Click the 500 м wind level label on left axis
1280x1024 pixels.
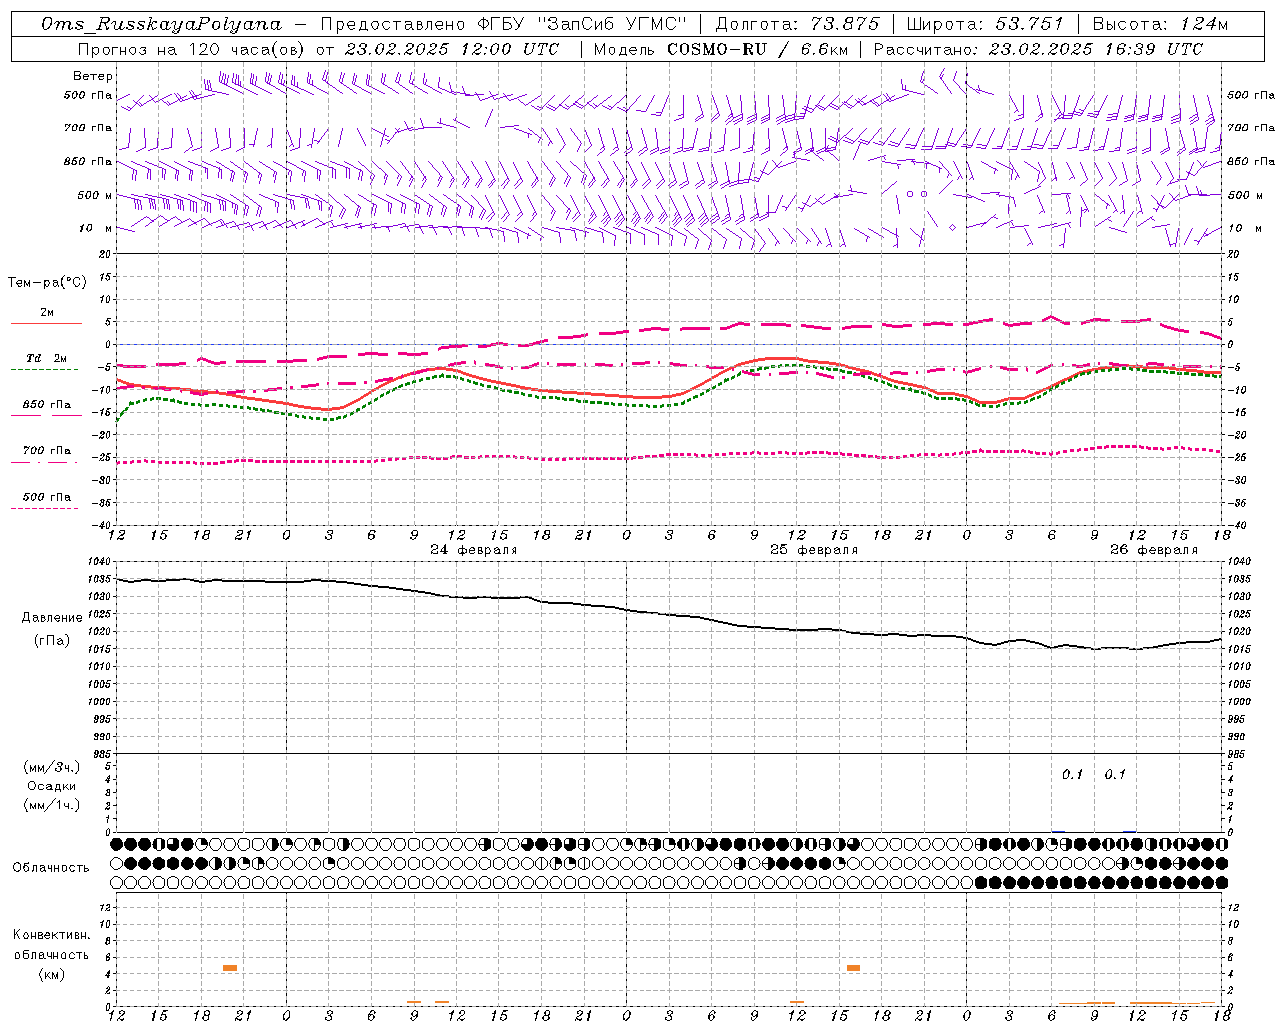coord(95,196)
